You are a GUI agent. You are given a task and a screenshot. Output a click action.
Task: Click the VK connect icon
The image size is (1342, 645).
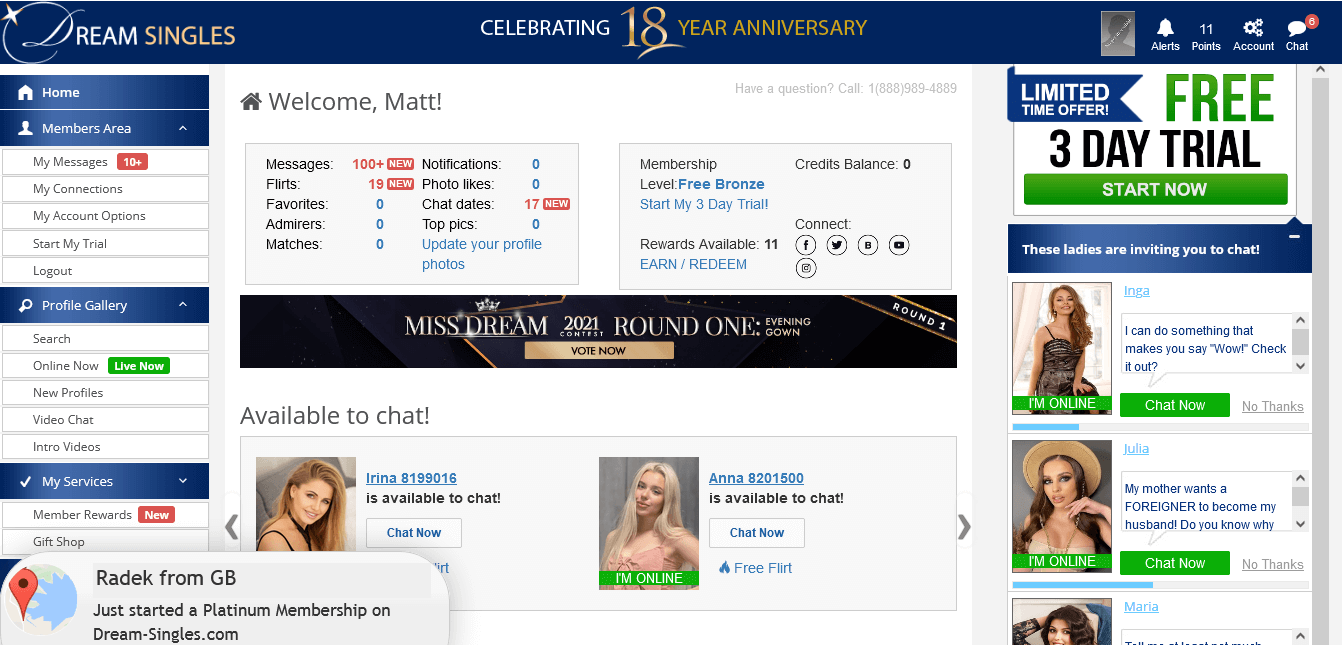click(x=868, y=245)
